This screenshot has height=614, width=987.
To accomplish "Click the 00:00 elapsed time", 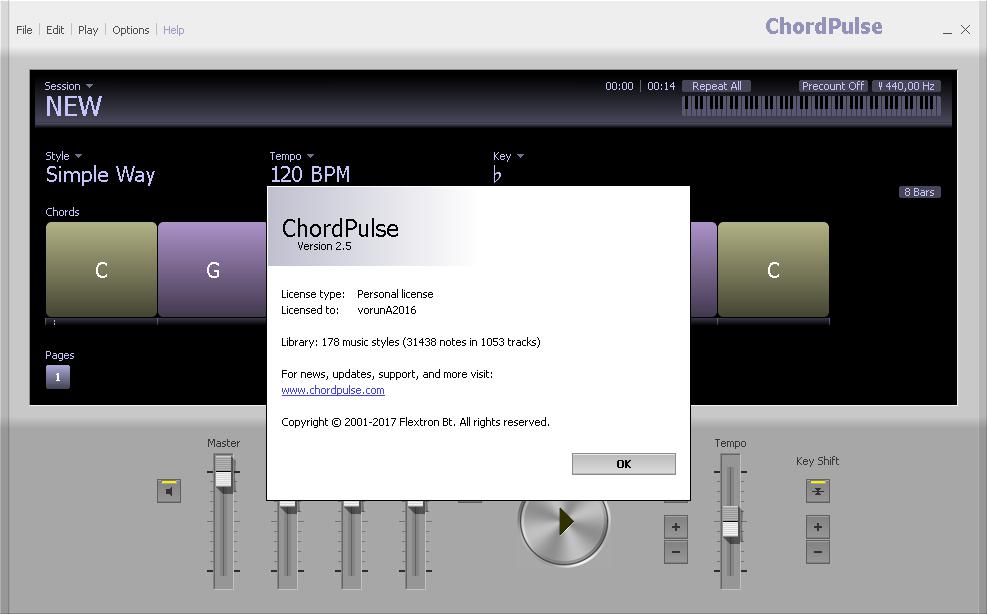I will coord(619,86).
